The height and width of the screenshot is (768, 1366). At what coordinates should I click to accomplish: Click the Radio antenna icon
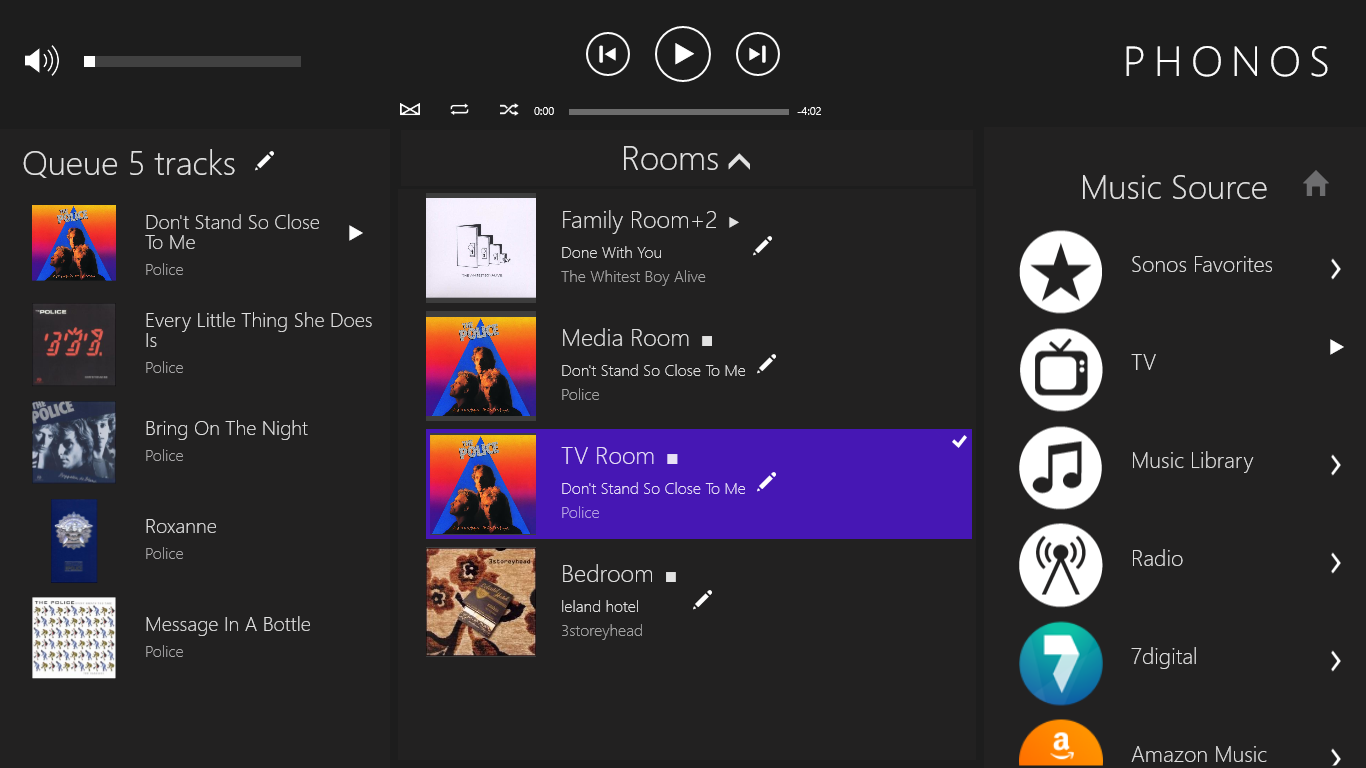[x=1061, y=566]
